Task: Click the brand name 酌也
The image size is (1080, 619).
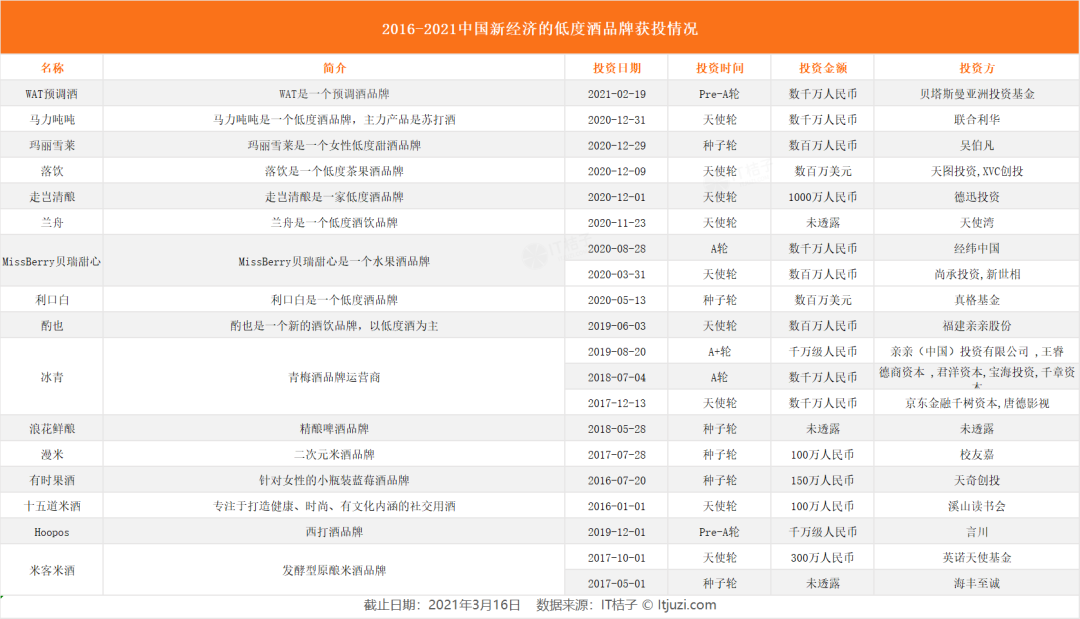Action: coord(52,326)
